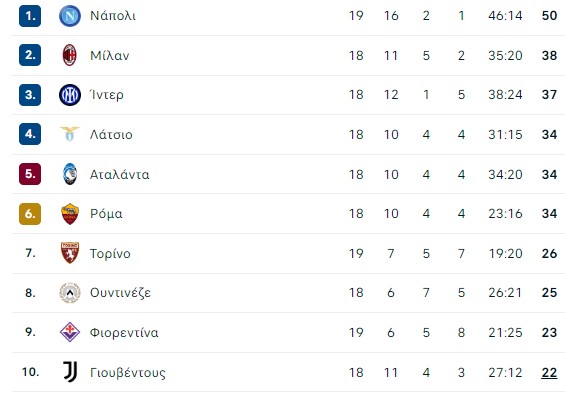This screenshot has width=565, height=394.
Task: Click the Inter club crest
Action: click(70, 95)
